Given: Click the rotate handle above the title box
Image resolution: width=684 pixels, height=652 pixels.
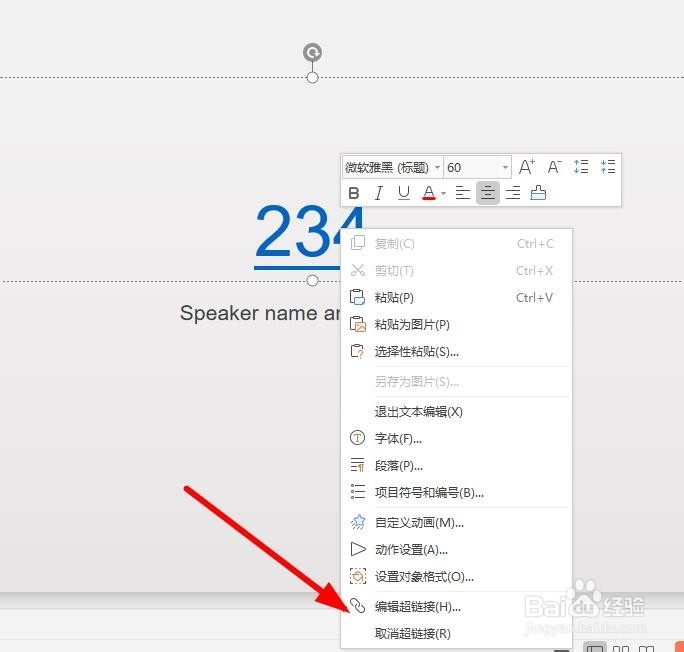Looking at the screenshot, I should pos(312,52).
